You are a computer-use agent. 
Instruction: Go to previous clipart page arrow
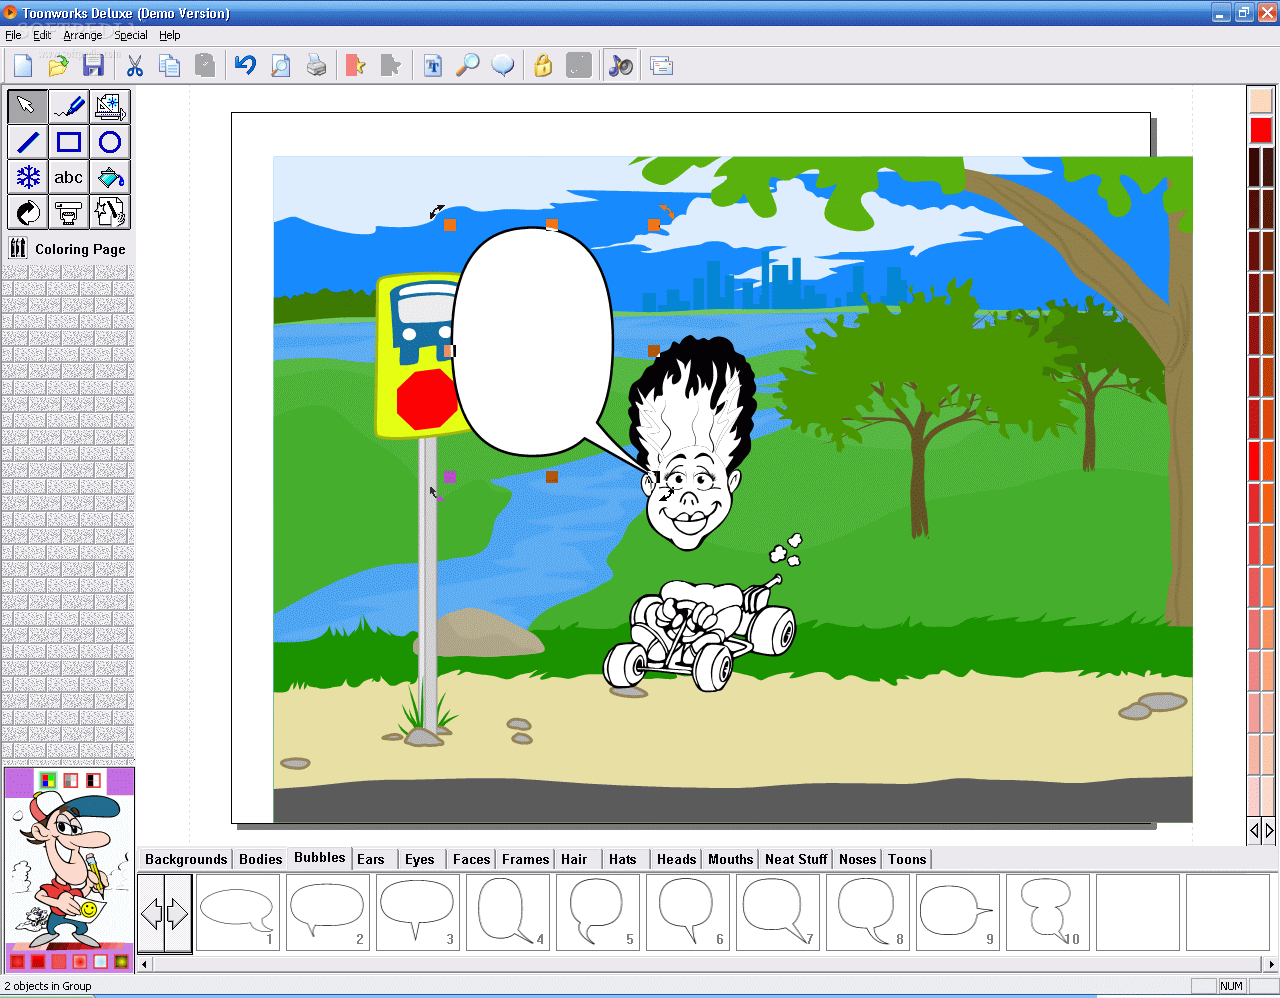click(x=152, y=913)
